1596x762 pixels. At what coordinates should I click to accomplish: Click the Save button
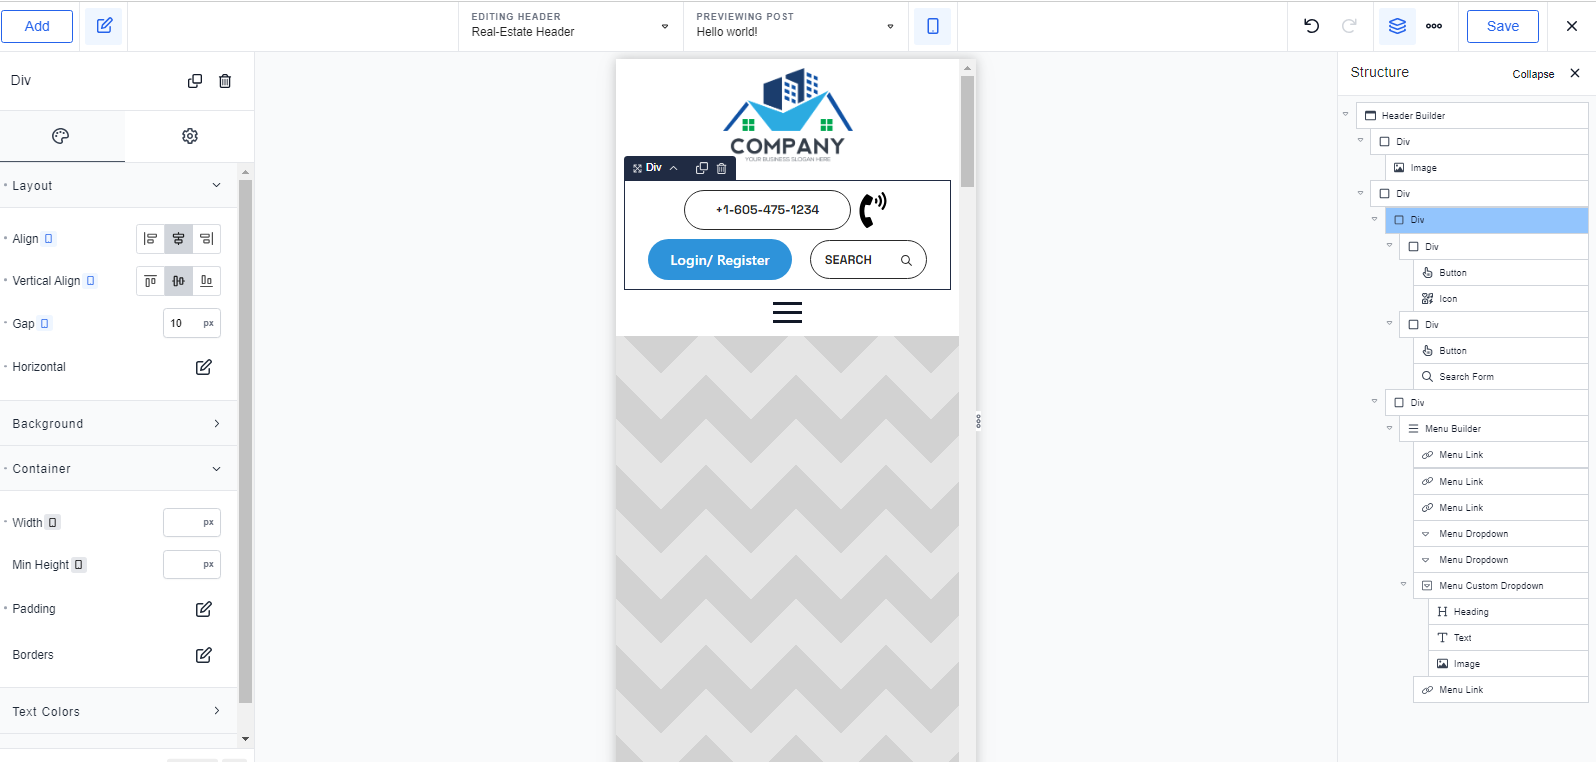point(1502,26)
